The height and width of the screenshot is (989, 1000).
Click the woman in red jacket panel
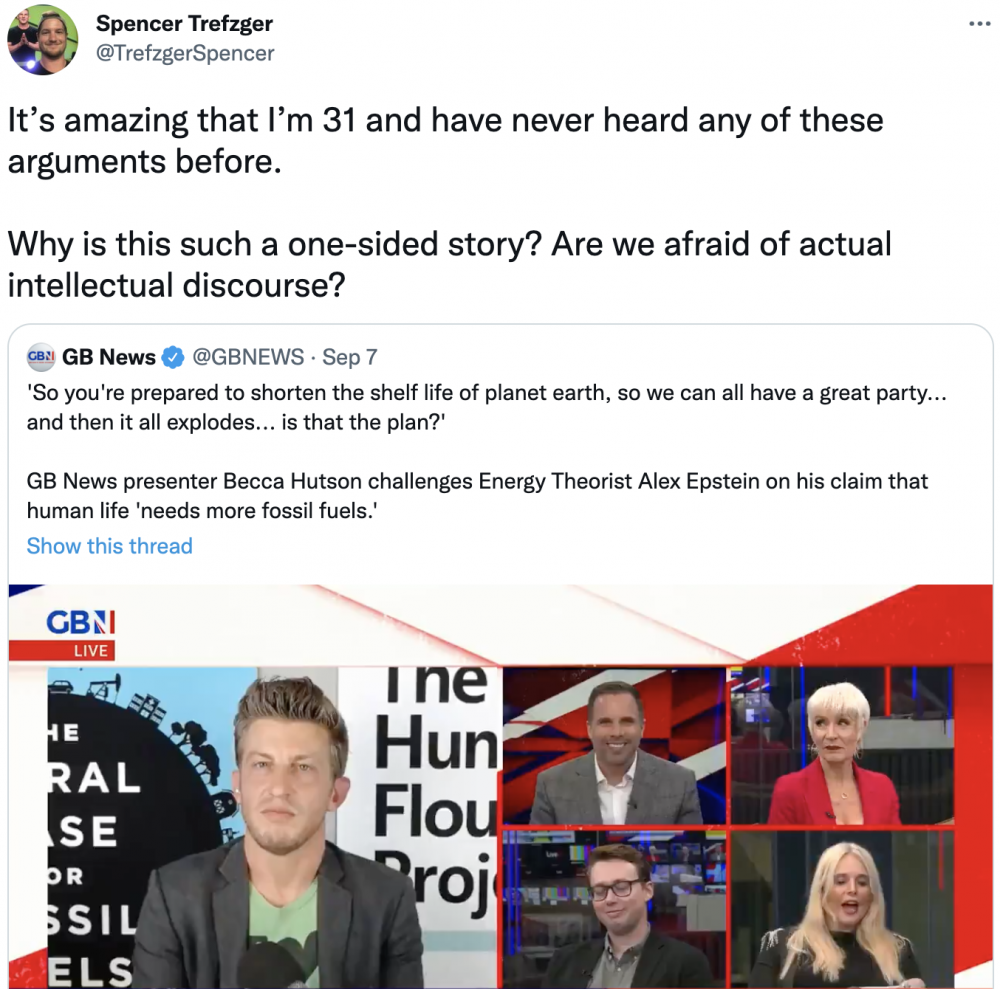pos(842,746)
